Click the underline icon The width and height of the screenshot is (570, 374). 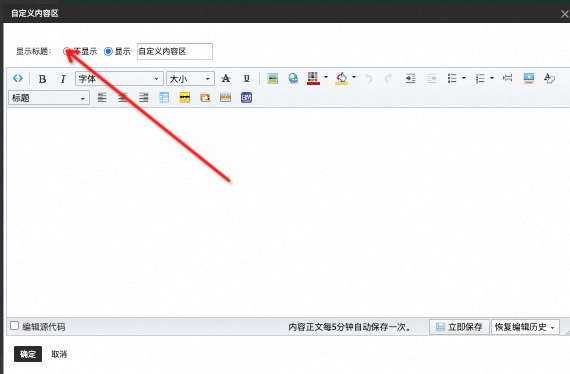(246, 79)
